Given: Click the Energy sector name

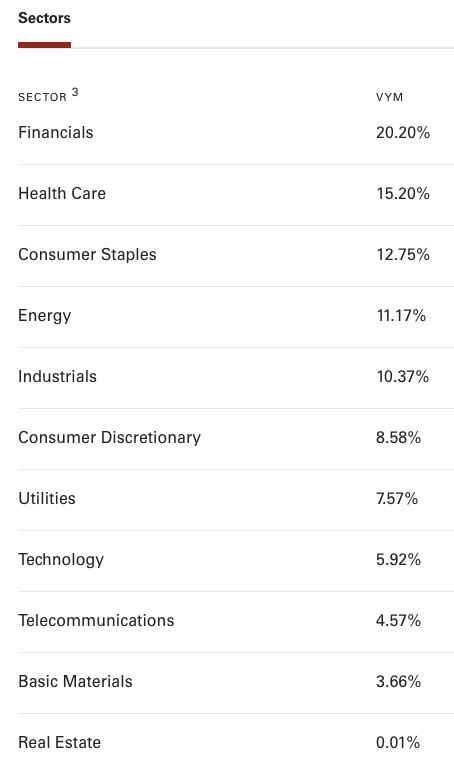Looking at the screenshot, I should [x=45, y=316].
